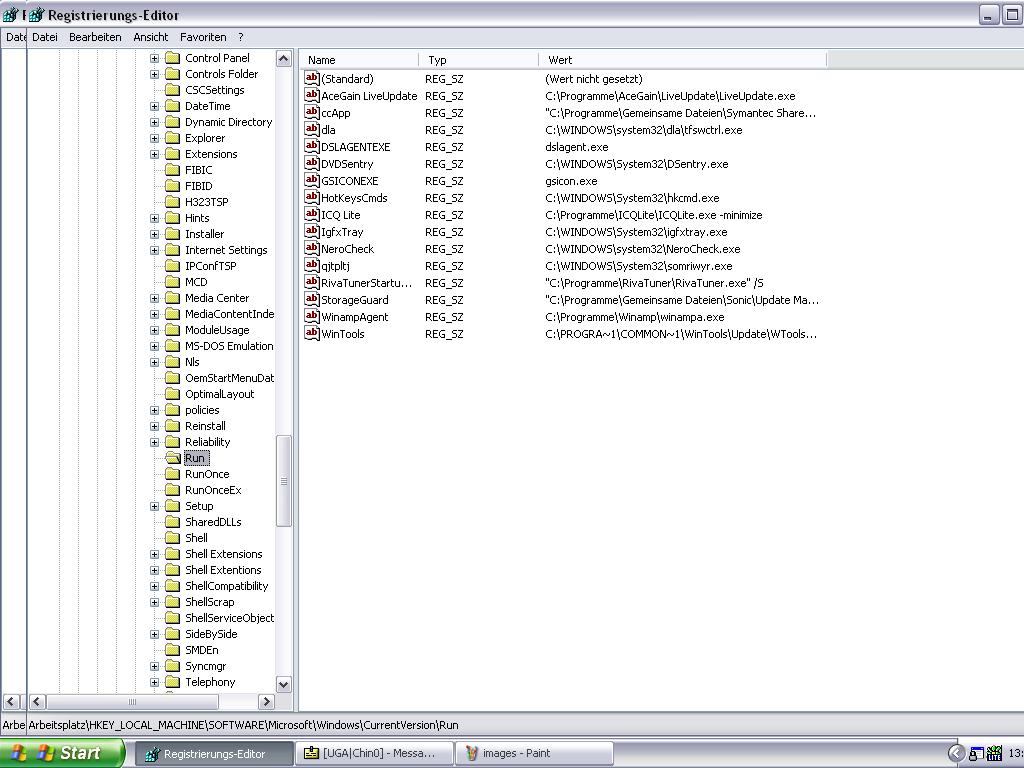Select the CSCSettings key label
This screenshot has width=1024, height=768.
pyautogui.click(x=214, y=90)
